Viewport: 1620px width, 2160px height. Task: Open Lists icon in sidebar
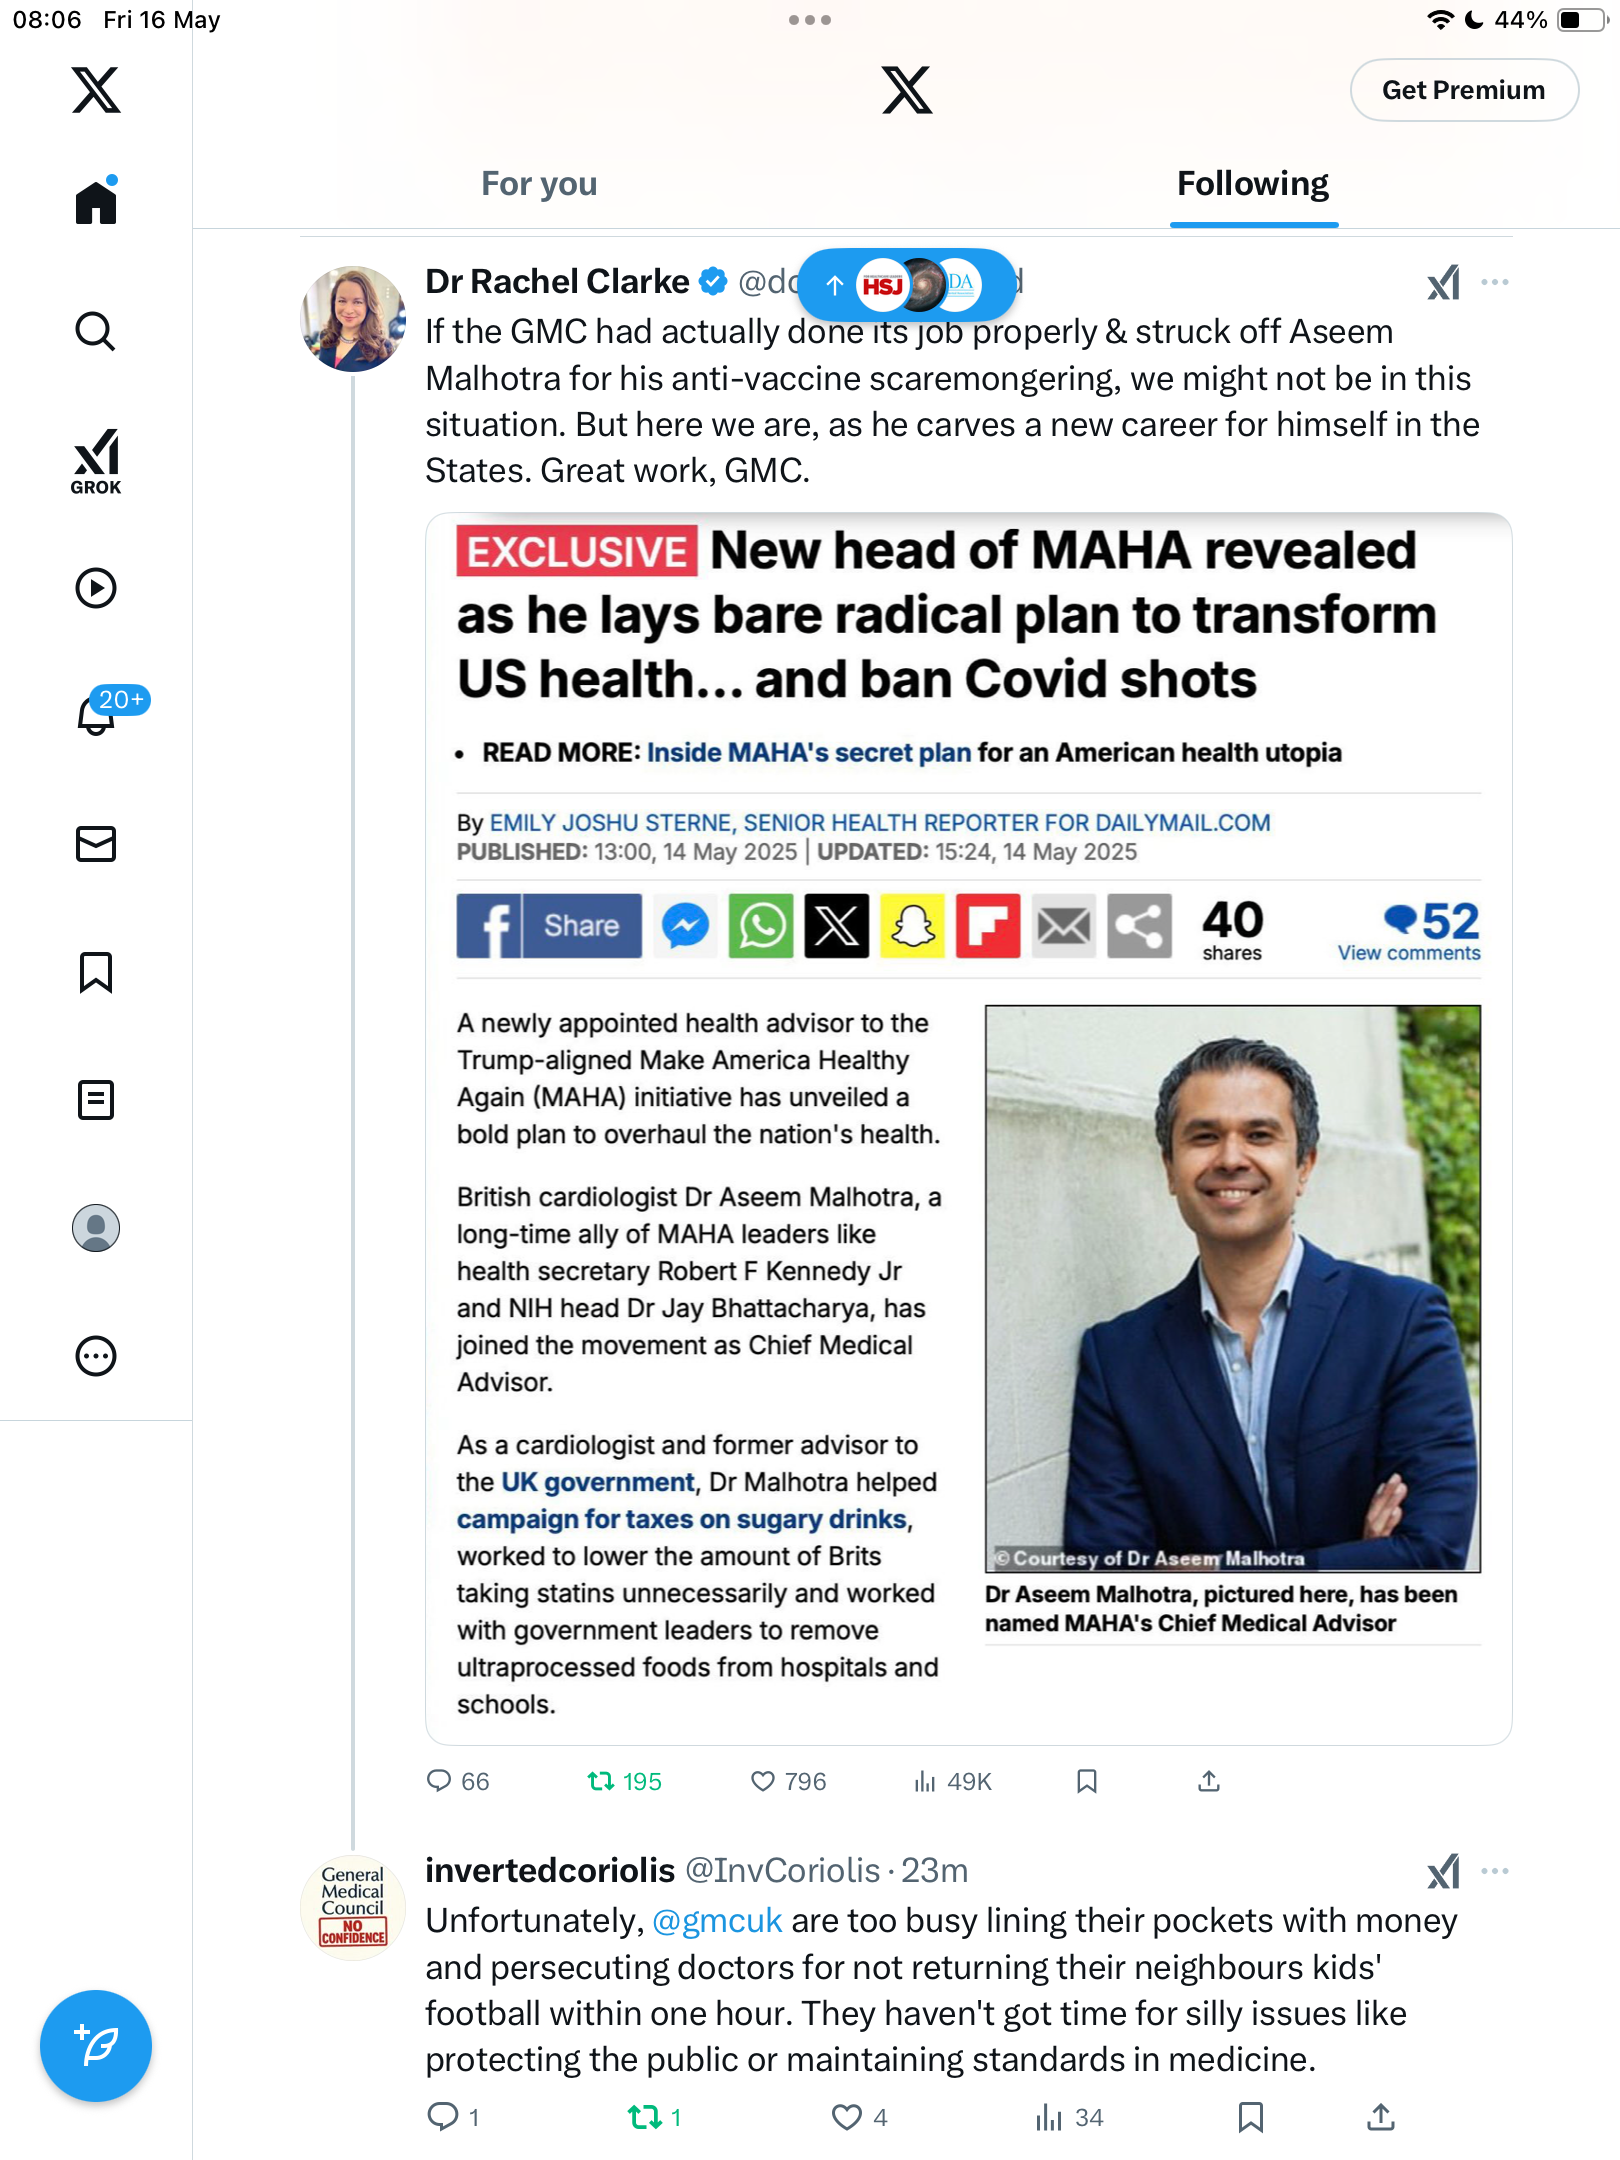pyautogui.click(x=96, y=1100)
